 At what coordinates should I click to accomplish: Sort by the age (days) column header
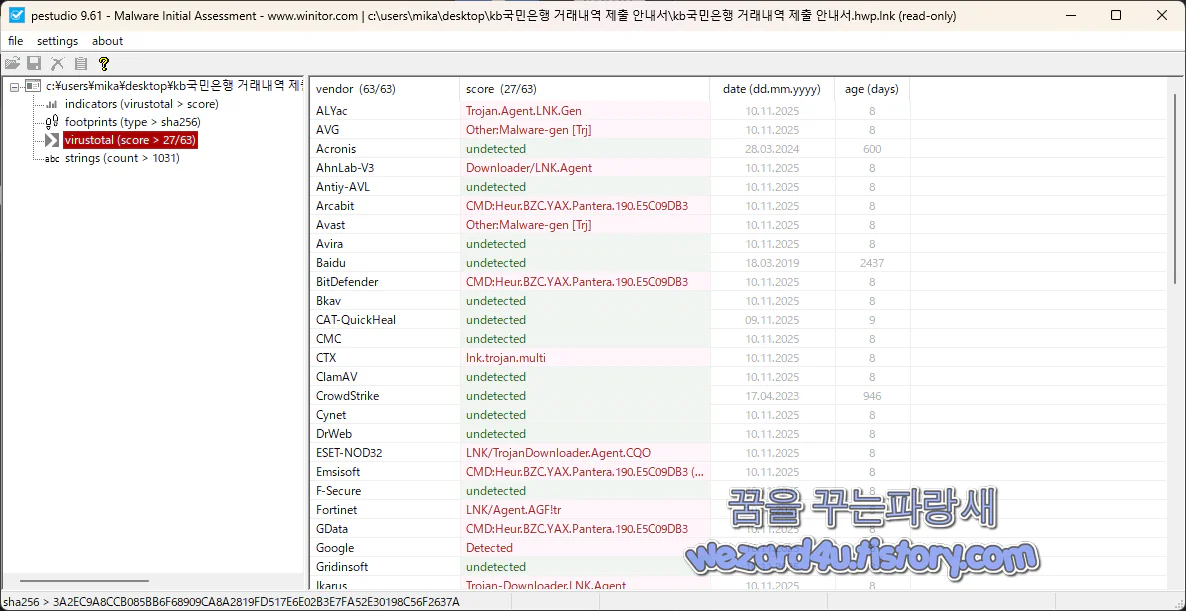872,89
